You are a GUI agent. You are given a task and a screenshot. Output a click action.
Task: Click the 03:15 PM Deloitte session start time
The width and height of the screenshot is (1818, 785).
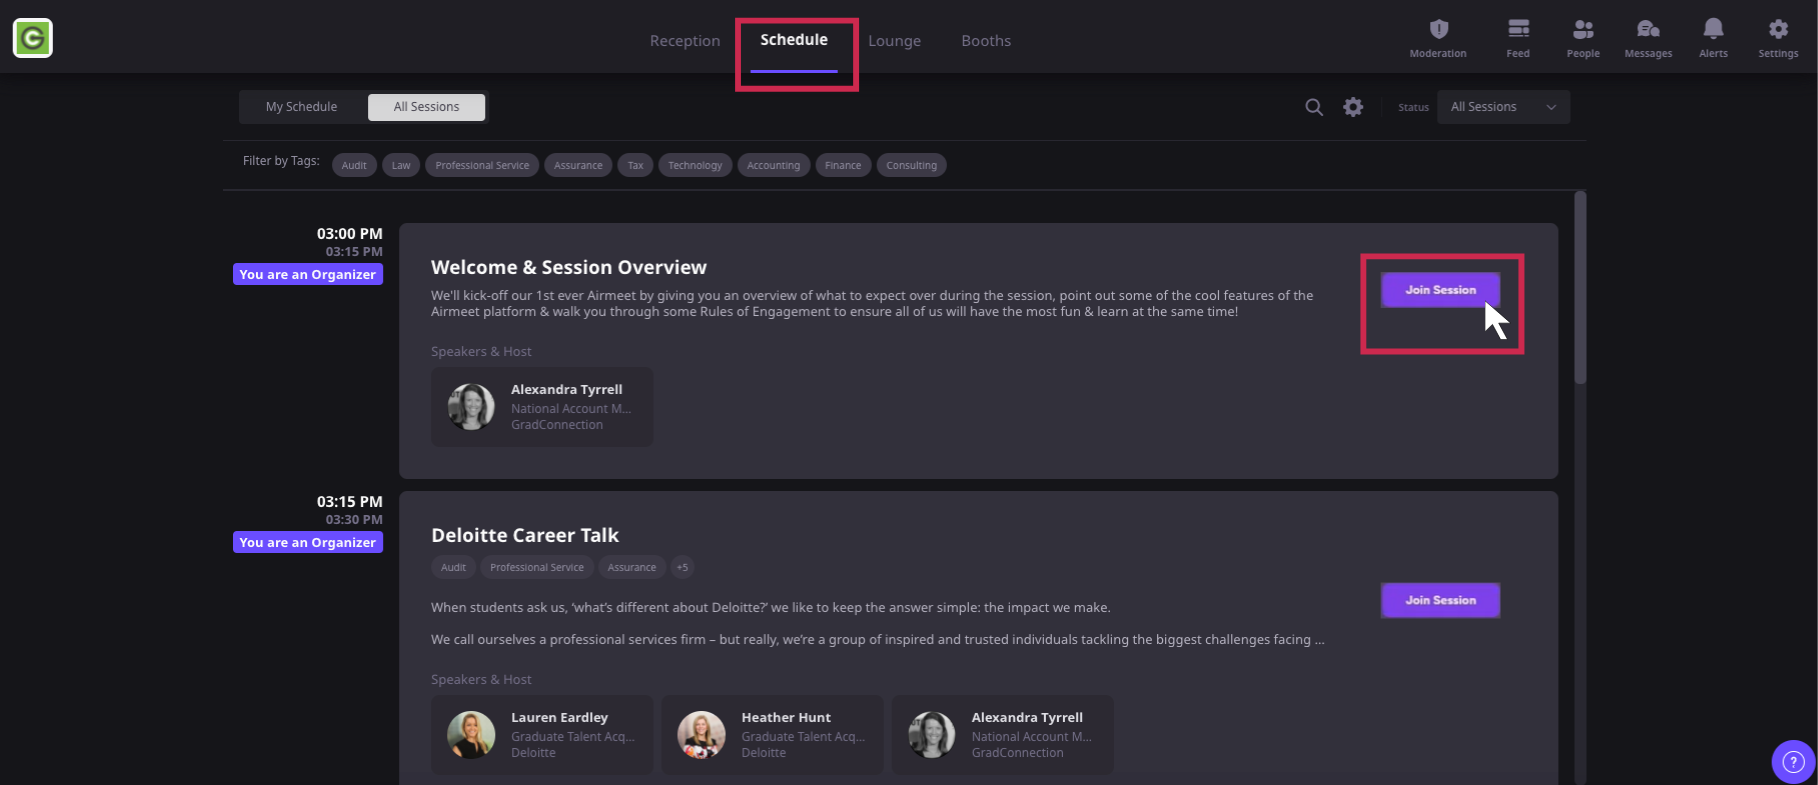pos(350,501)
